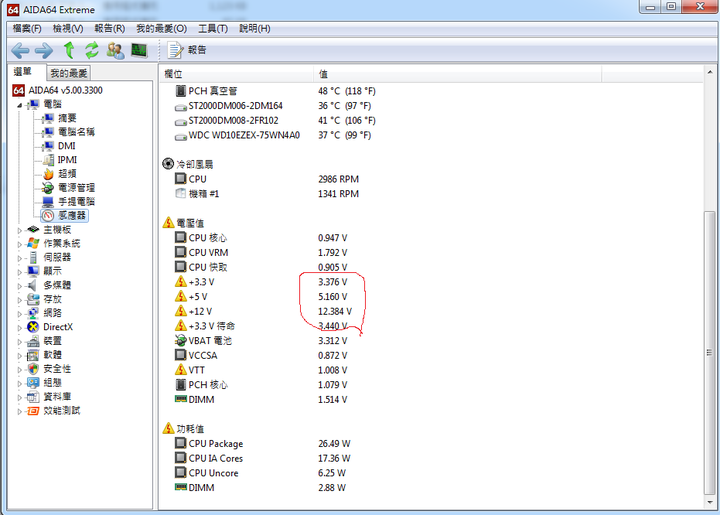This screenshot has height=515, width=720.
Task: Select 電腦名稱 in the tree
Action: (76, 132)
